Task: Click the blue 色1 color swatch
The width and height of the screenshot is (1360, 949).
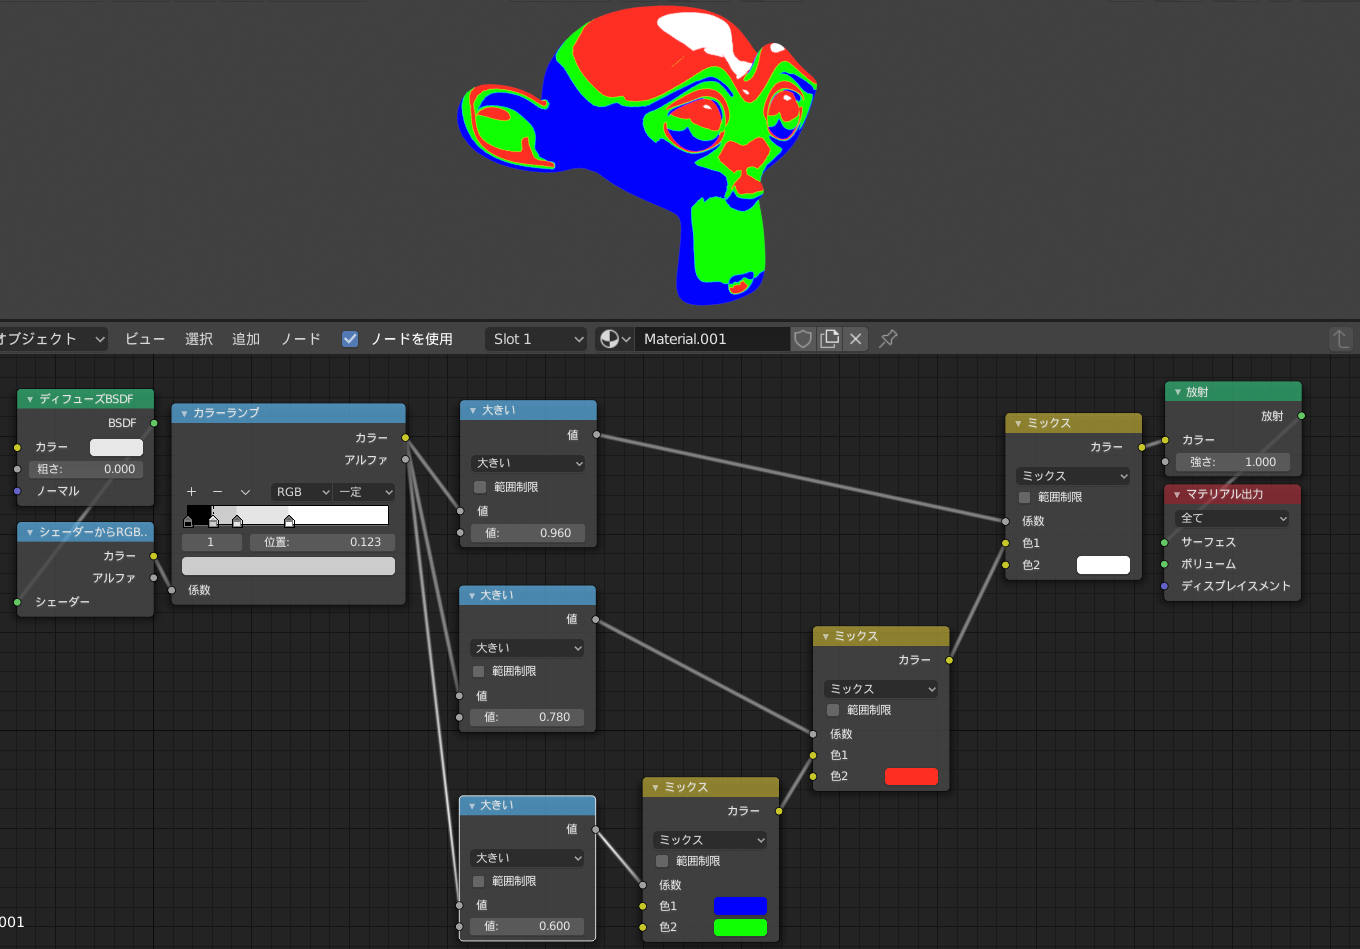Action: coord(740,906)
